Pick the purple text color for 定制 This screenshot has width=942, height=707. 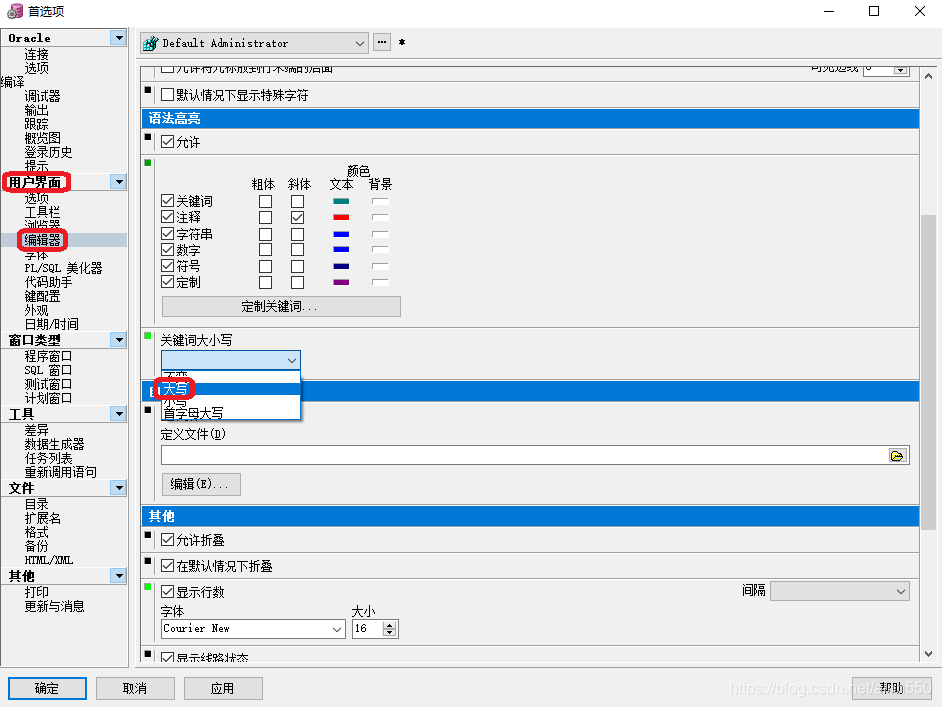[341, 282]
